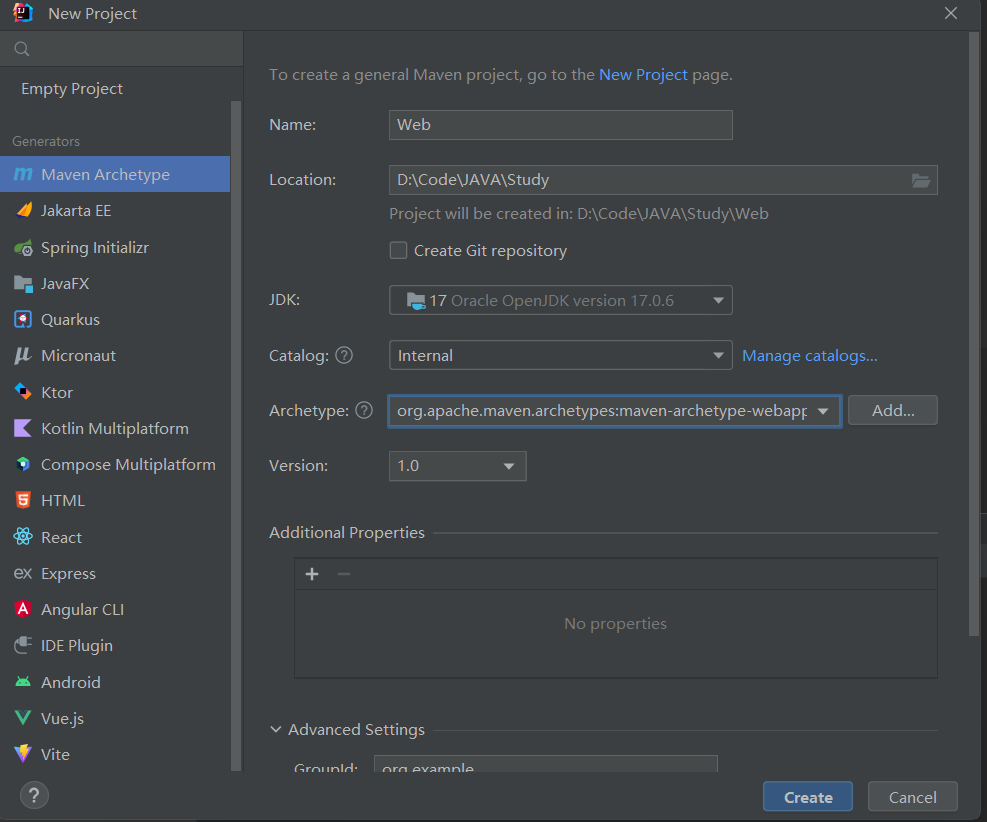Click the Add... archetype button

(x=893, y=410)
